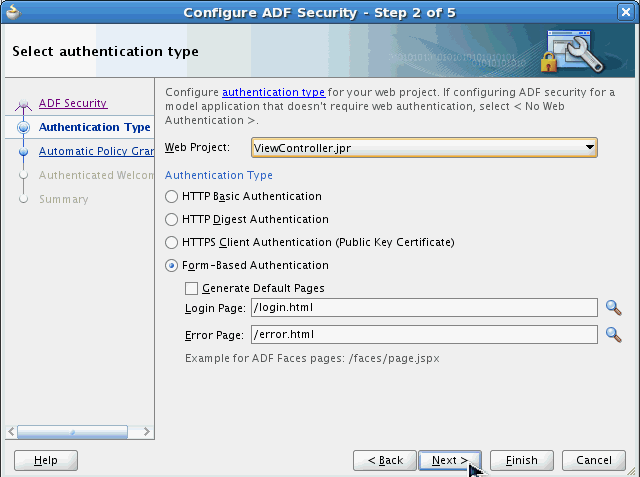Select the current Authentication Type step
The image size is (640, 477).
[x=94, y=127]
